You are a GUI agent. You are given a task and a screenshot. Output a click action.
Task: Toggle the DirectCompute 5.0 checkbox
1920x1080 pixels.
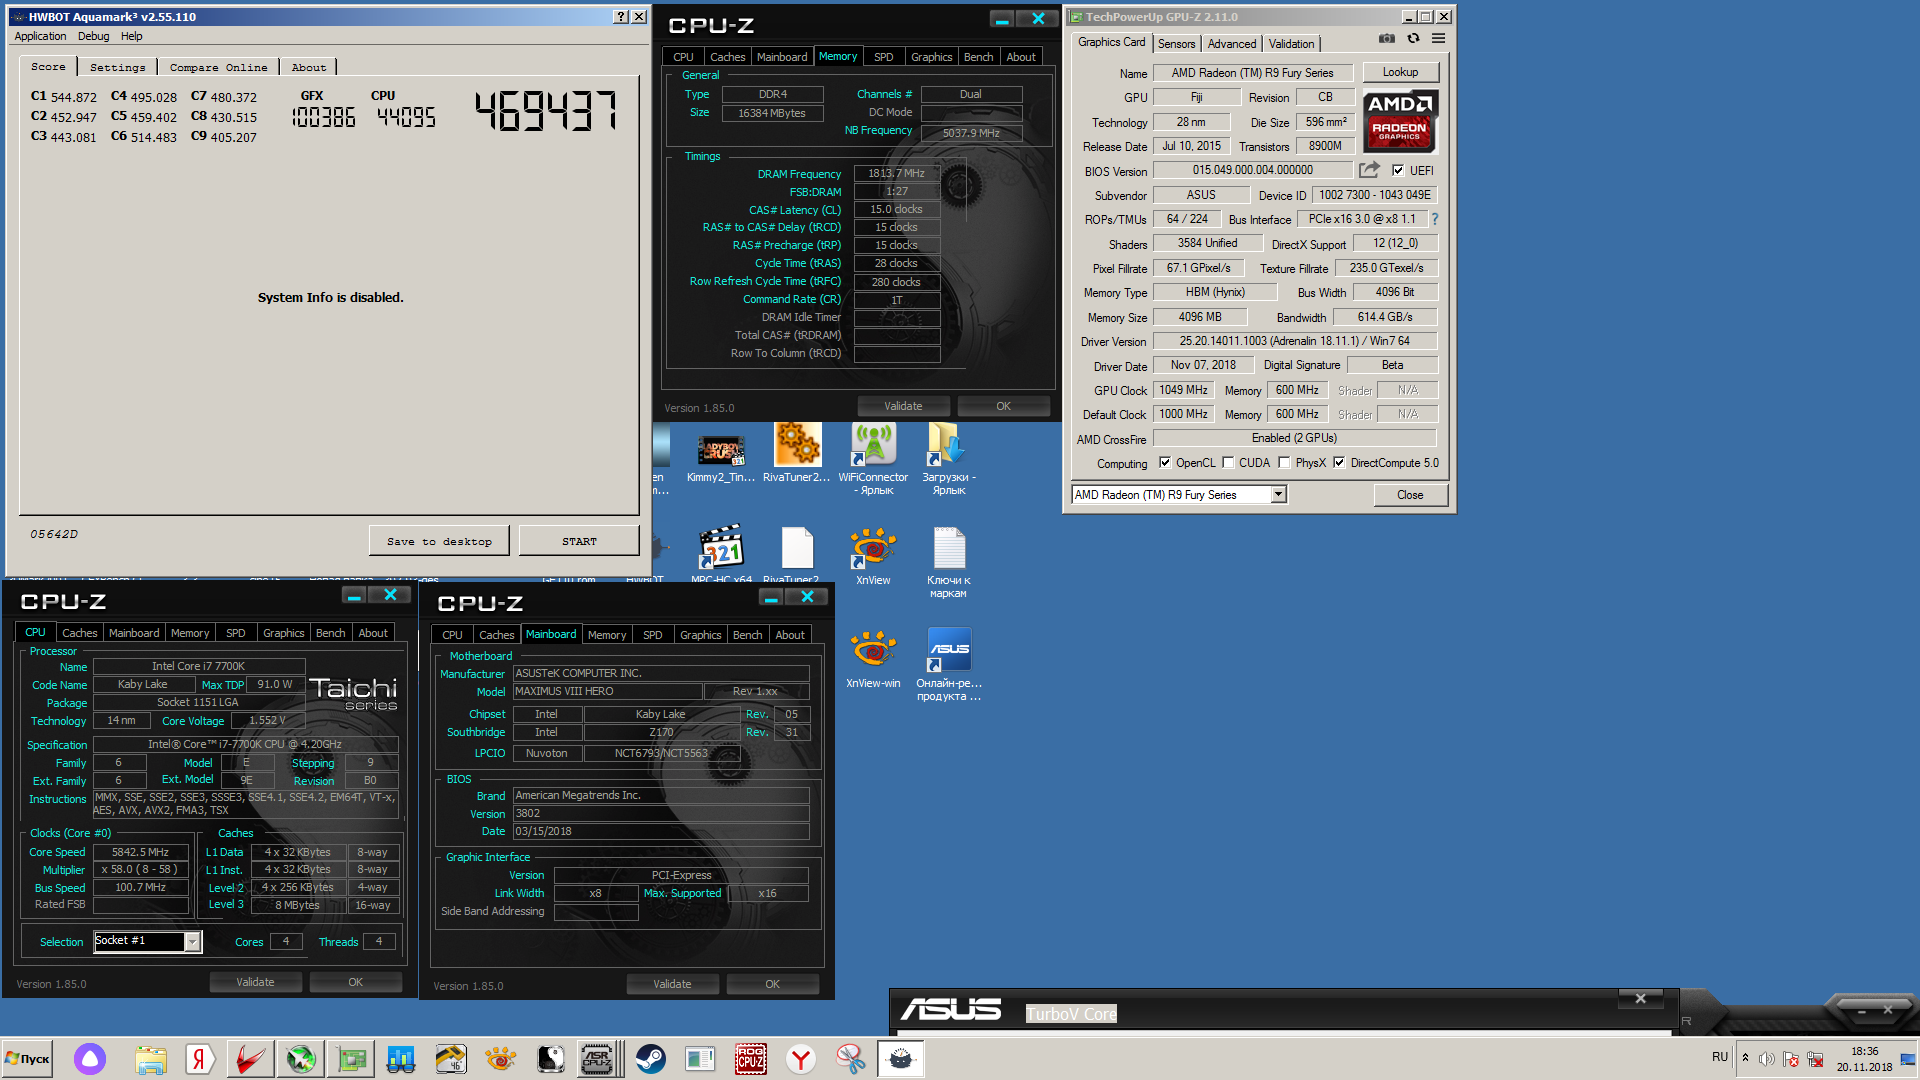point(1339,463)
